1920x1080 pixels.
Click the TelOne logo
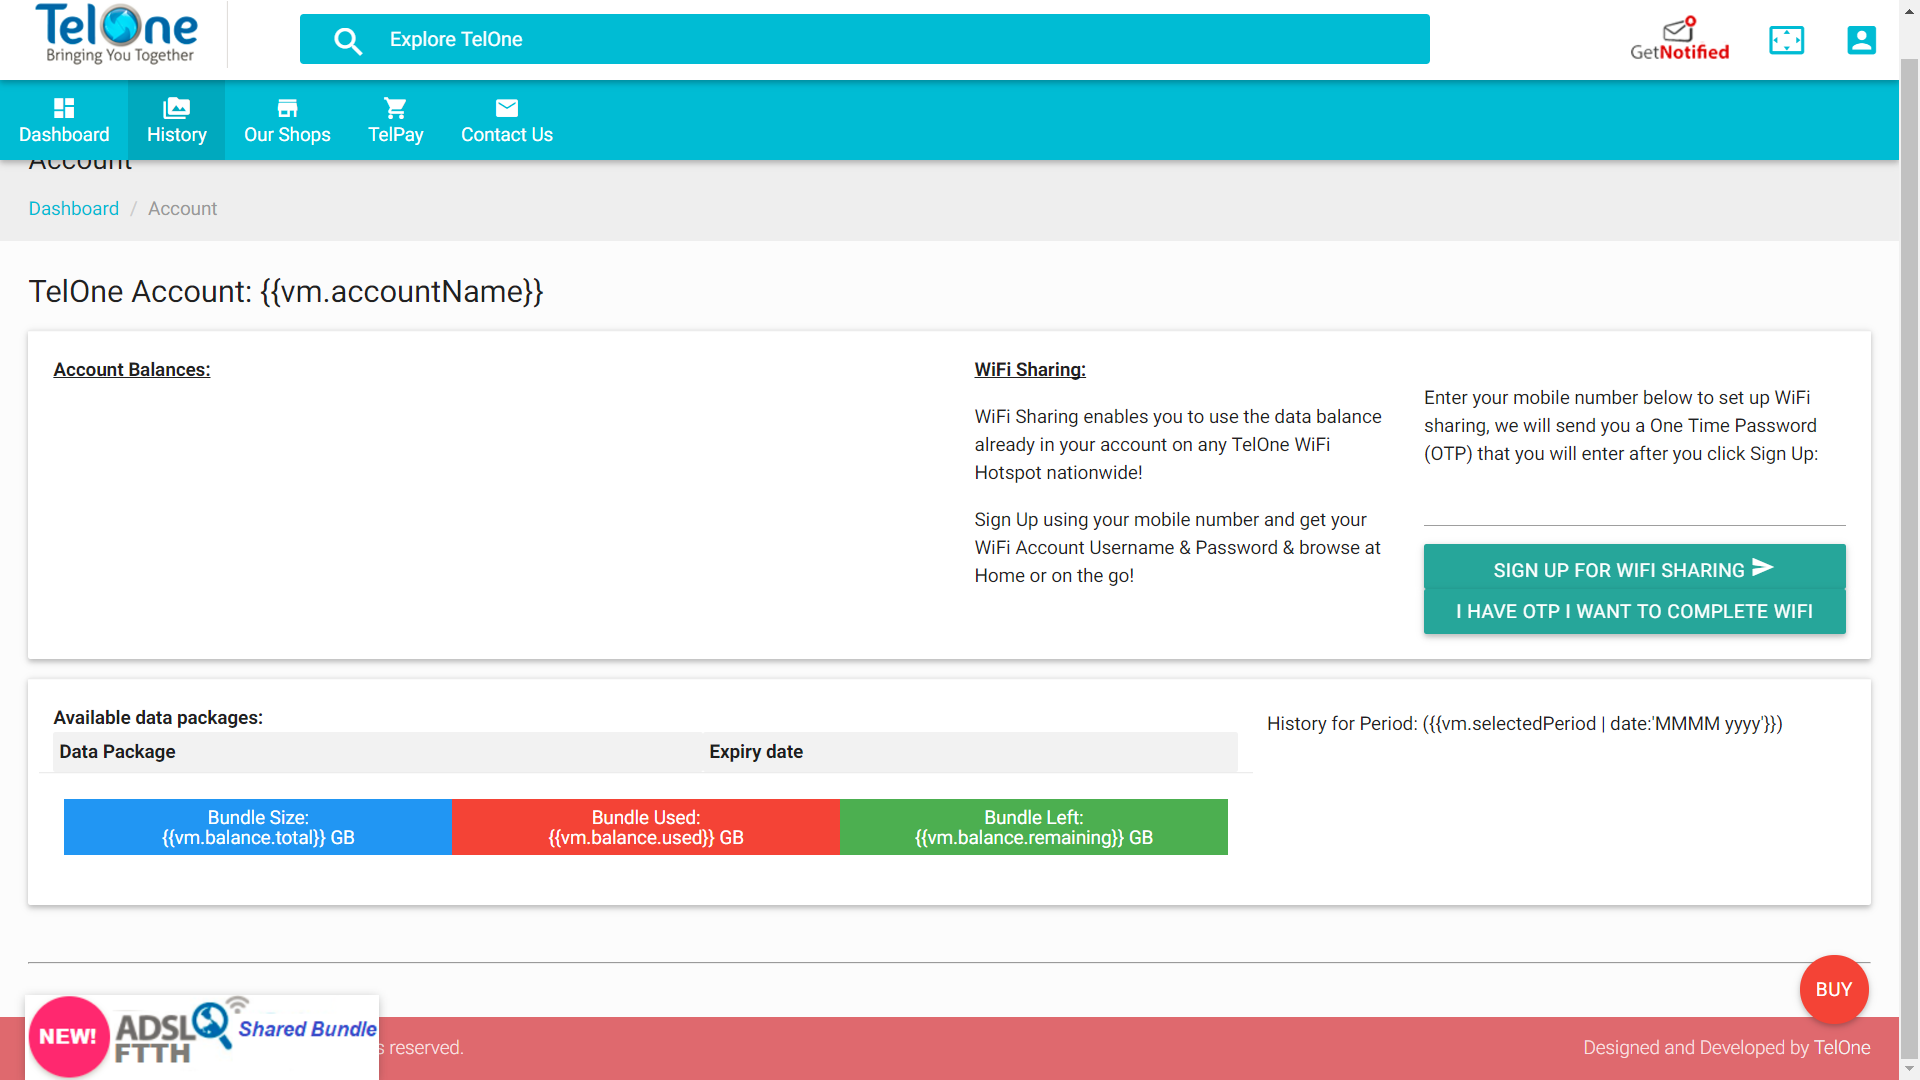tap(117, 35)
